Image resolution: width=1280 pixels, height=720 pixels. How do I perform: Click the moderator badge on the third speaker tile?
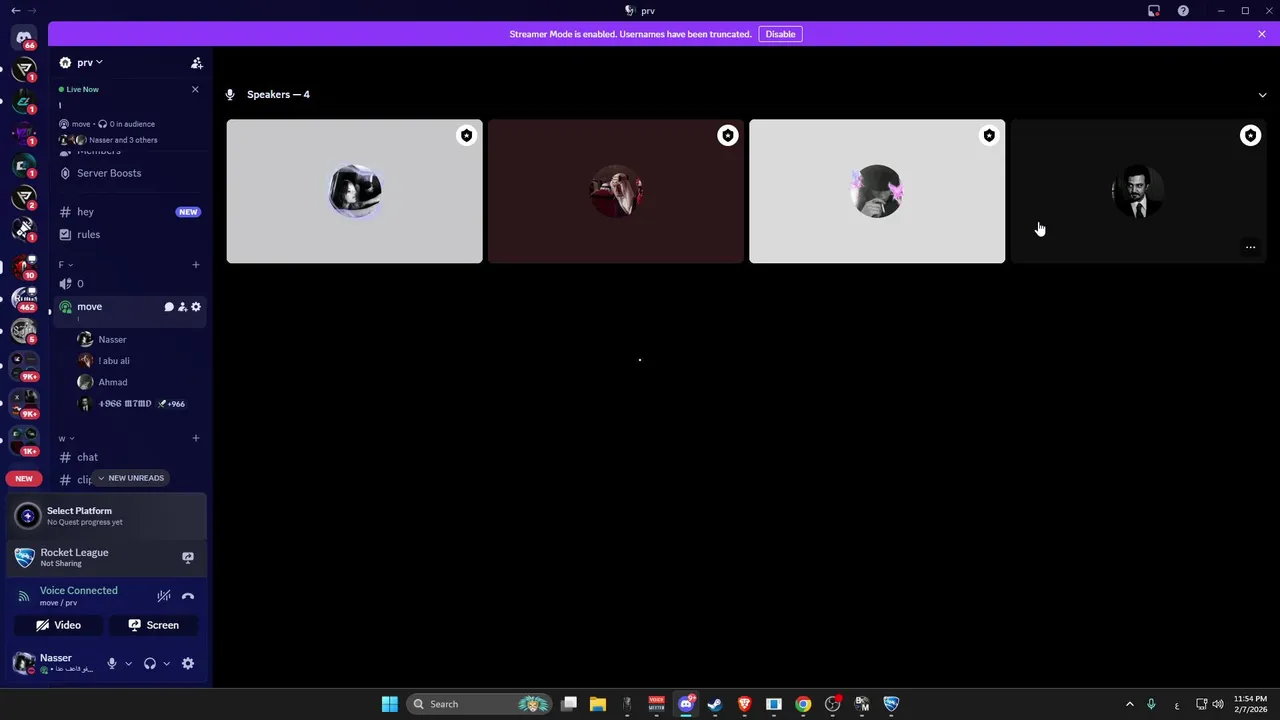[989, 136]
